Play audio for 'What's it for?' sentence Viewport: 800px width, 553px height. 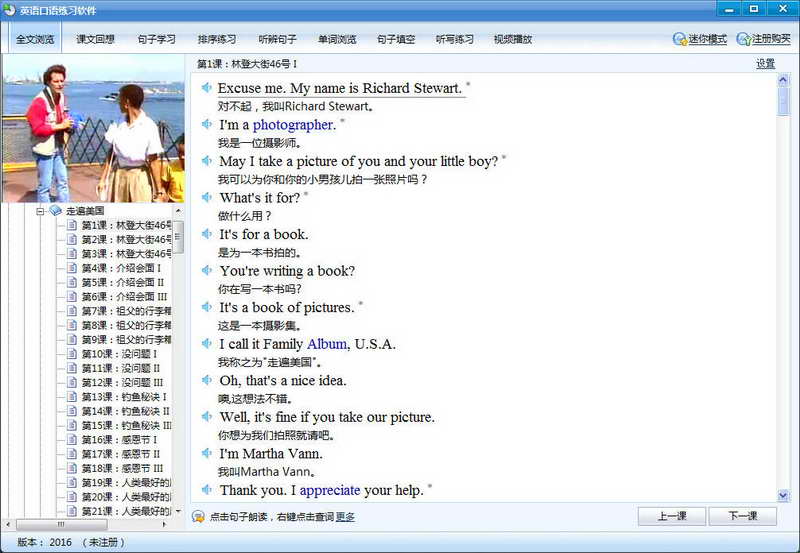pyautogui.click(x=207, y=197)
